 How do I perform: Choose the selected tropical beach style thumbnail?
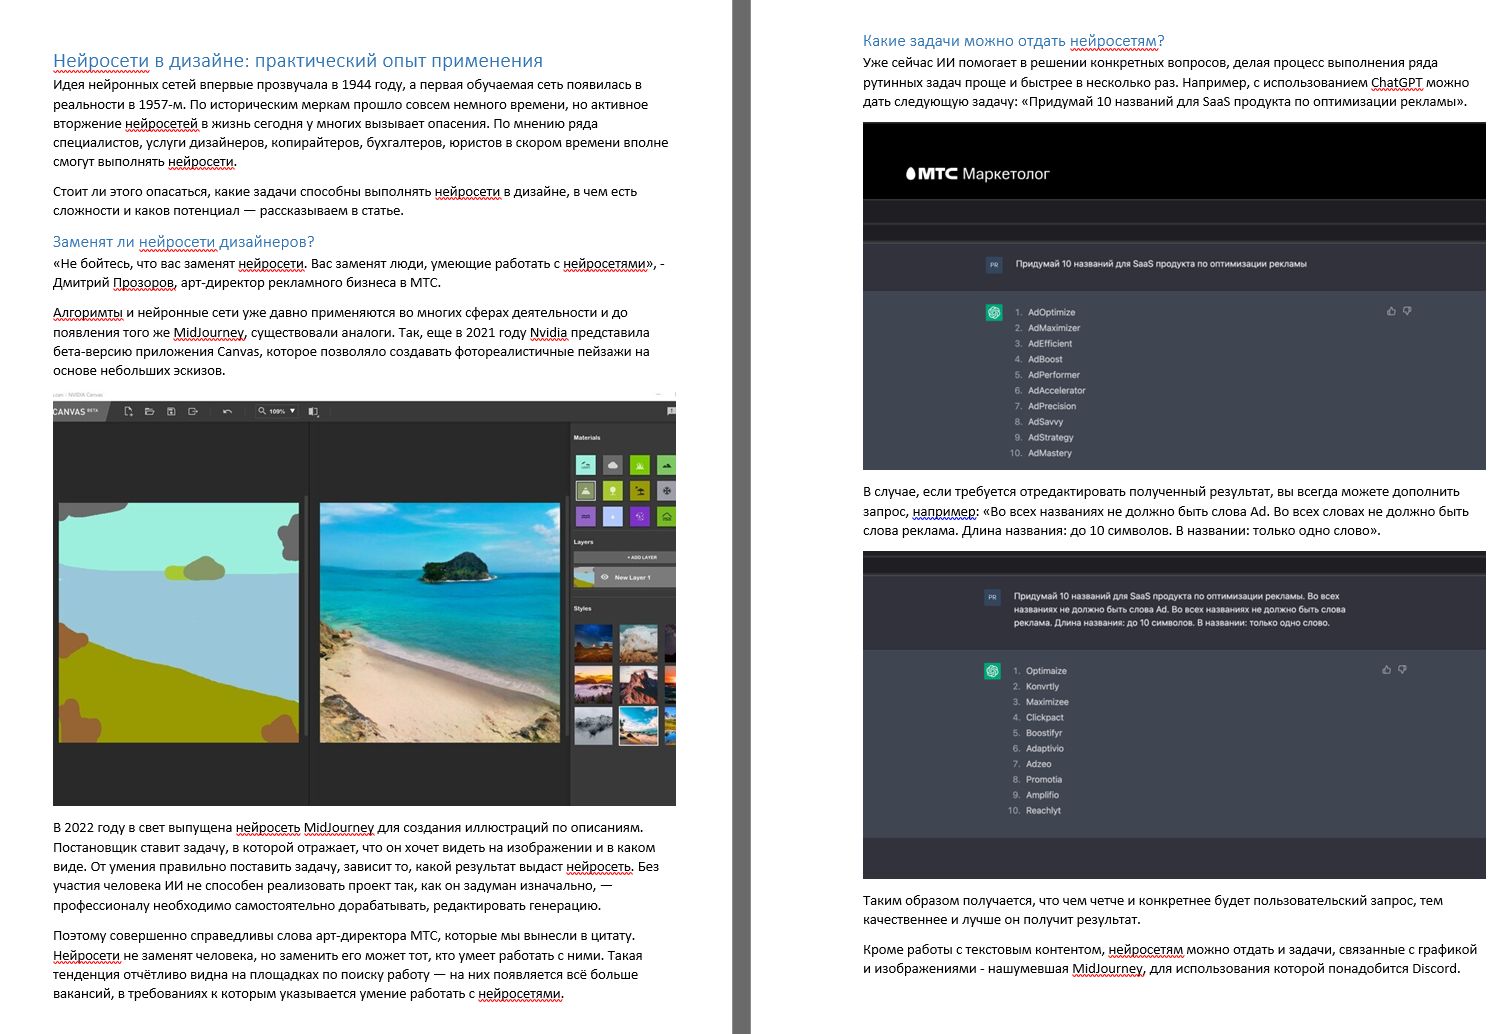[638, 726]
